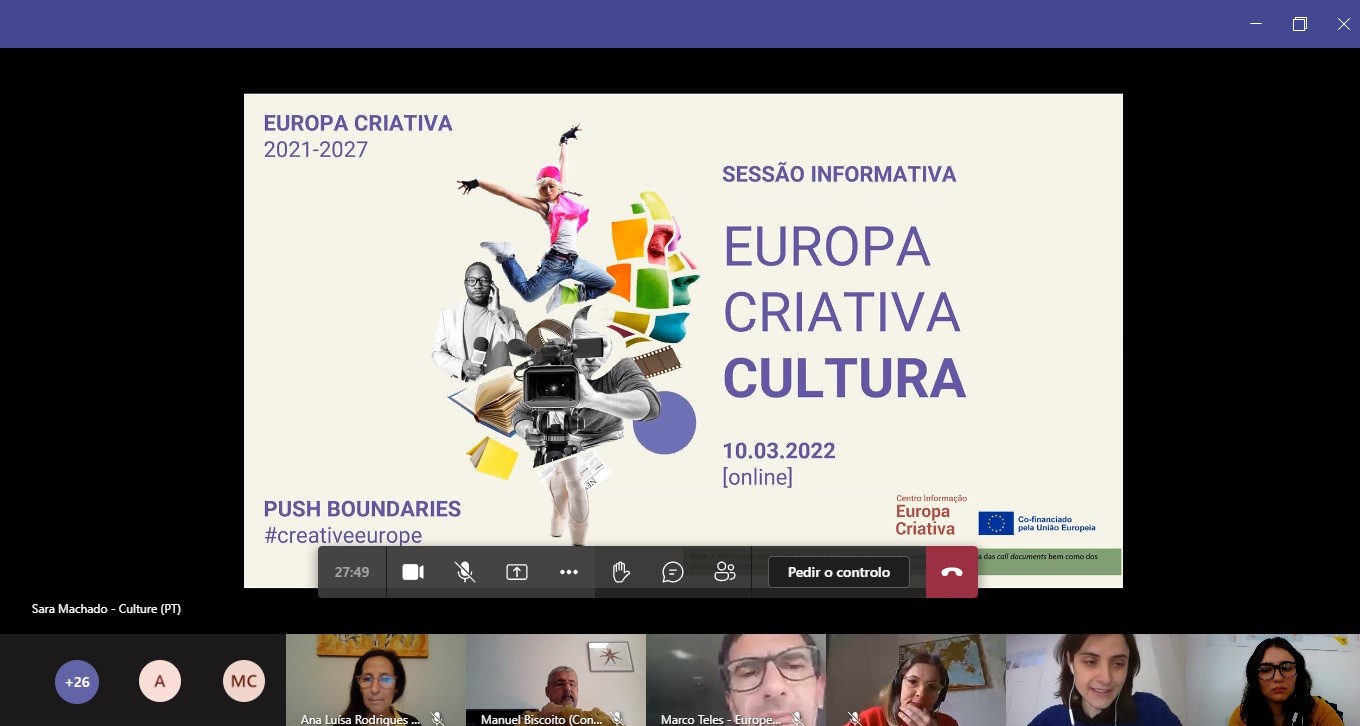This screenshot has width=1360, height=726.
Task: Click PUSH BOUNDARIES text on the slide
Action: (362, 508)
